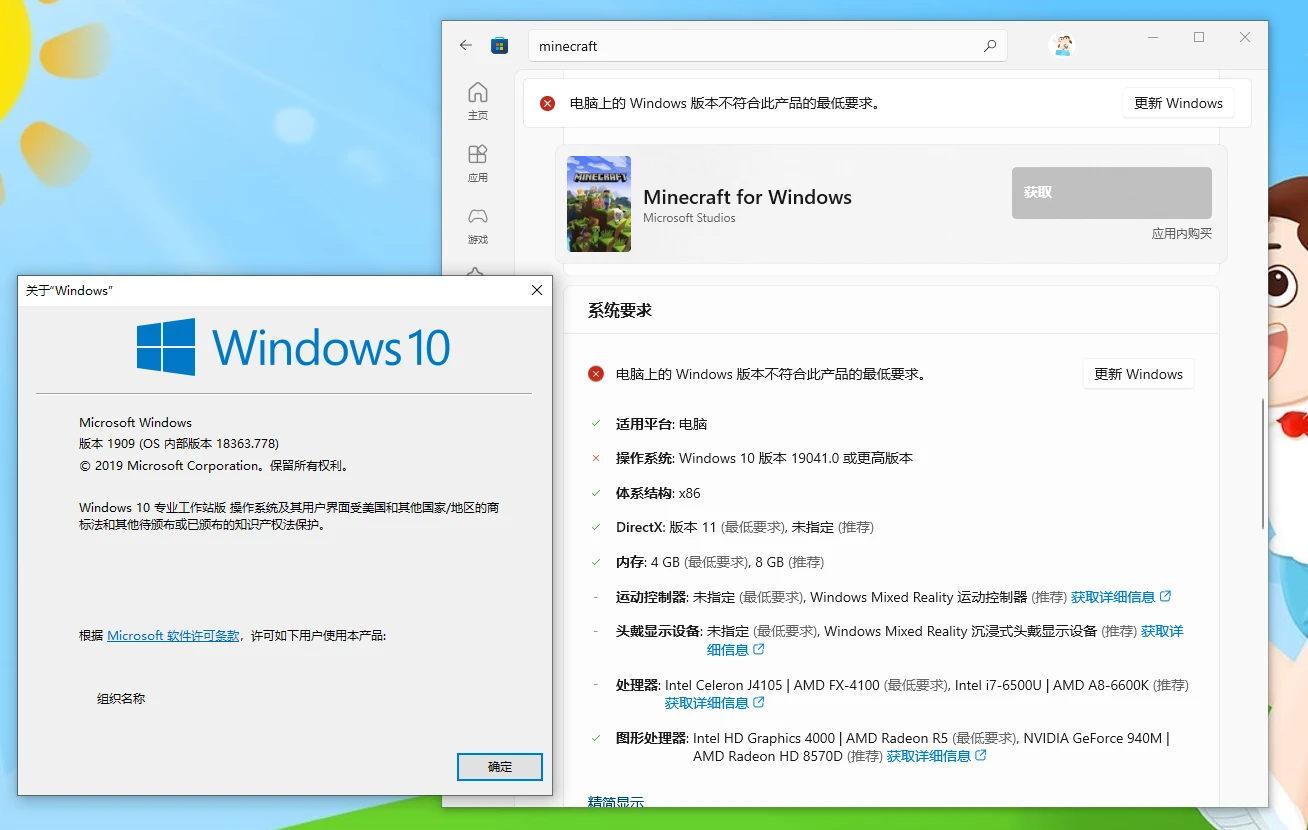
Task: Click the grayed-out 获取 button
Action: [1111, 192]
